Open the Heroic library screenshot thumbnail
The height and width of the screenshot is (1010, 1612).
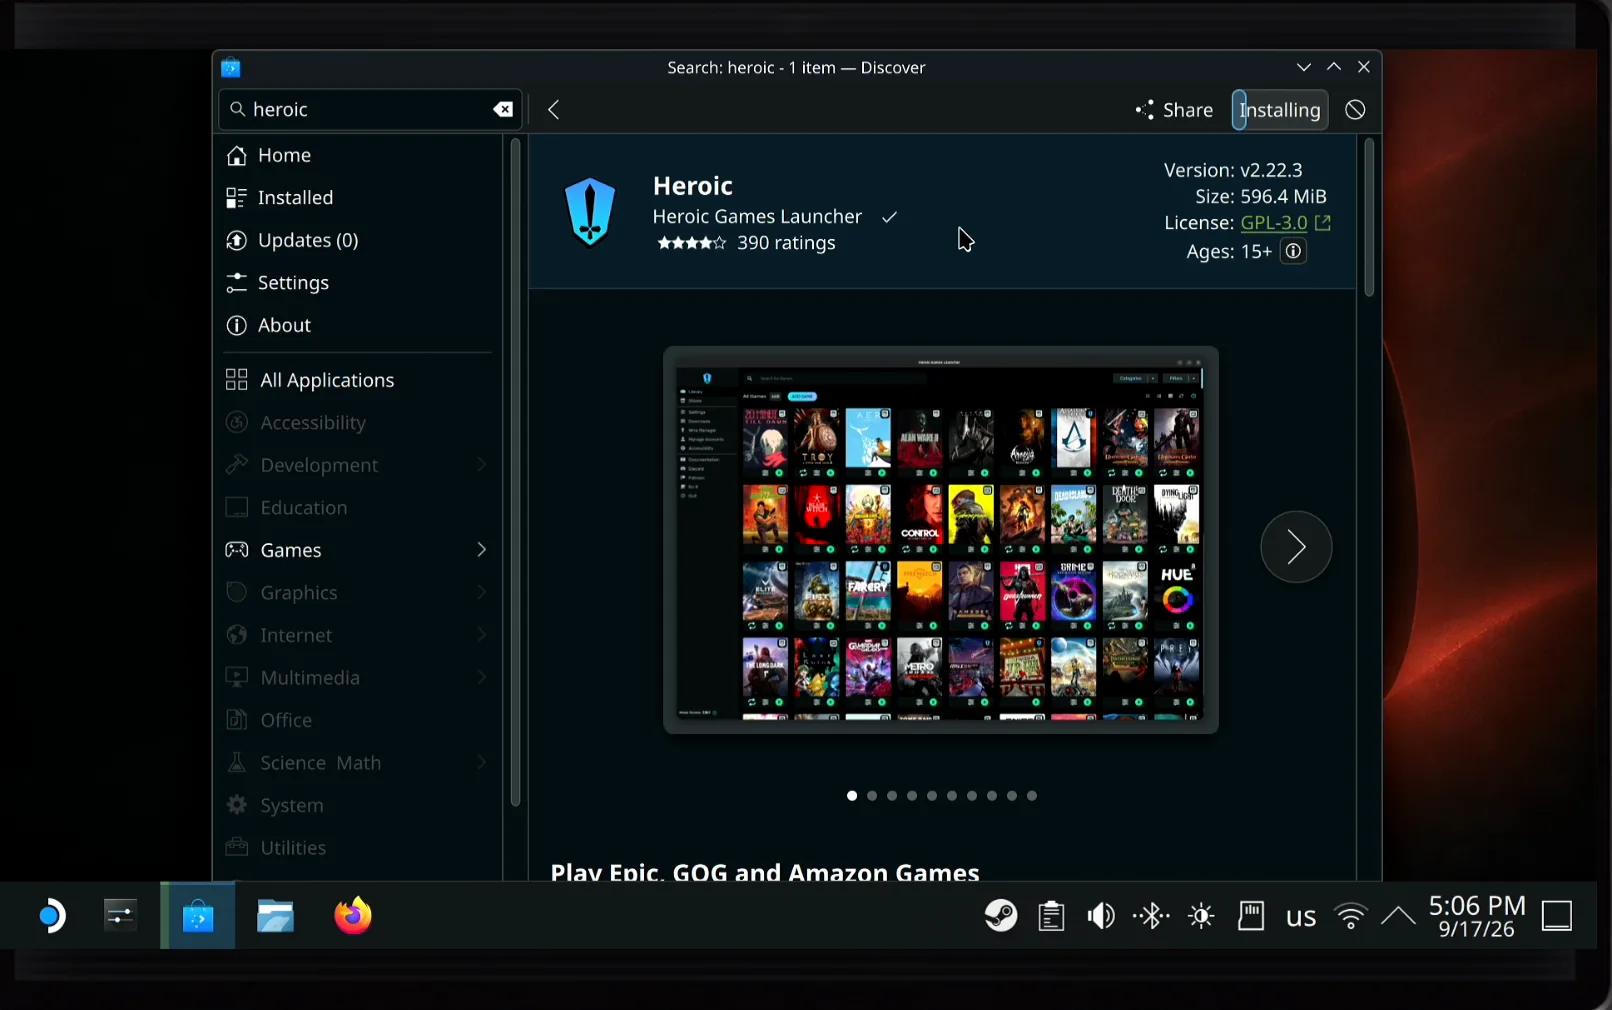[x=941, y=540]
